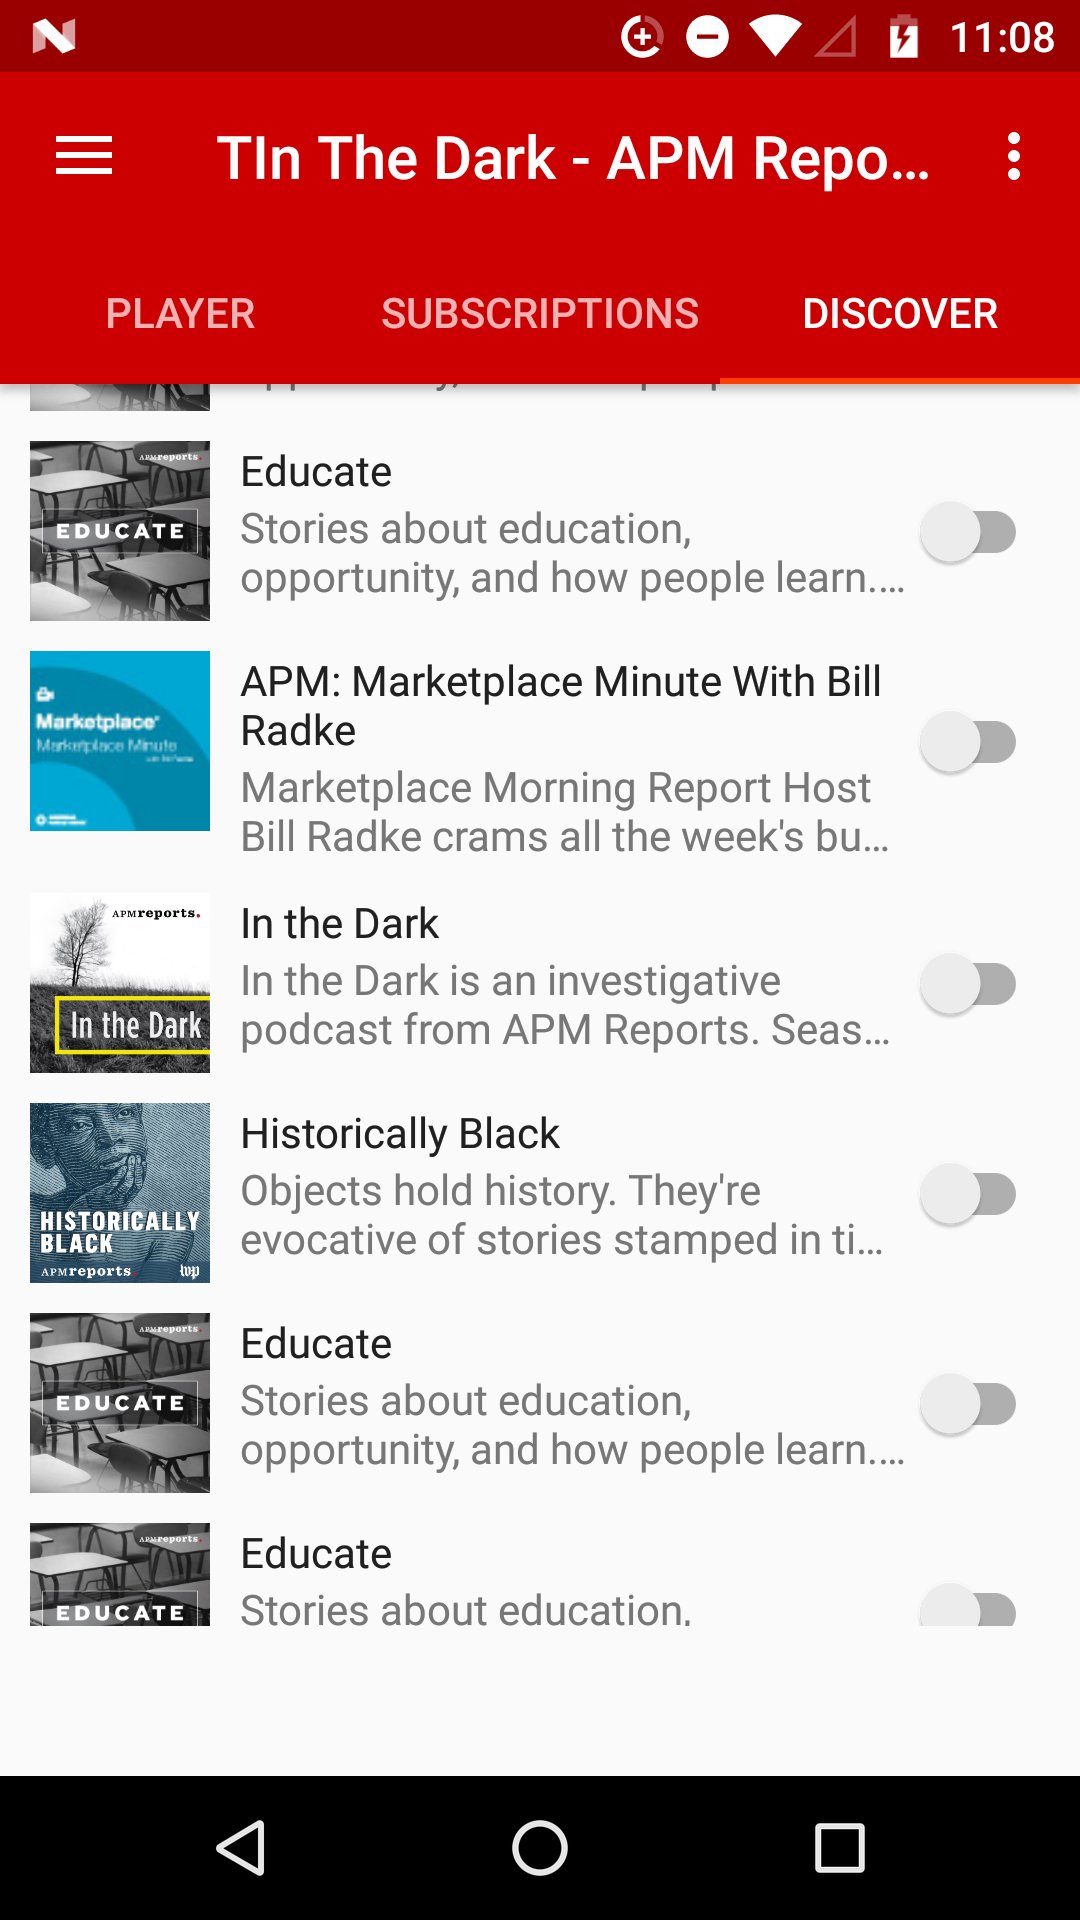Tap the Wi-Fi status icon

click(x=775, y=37)
